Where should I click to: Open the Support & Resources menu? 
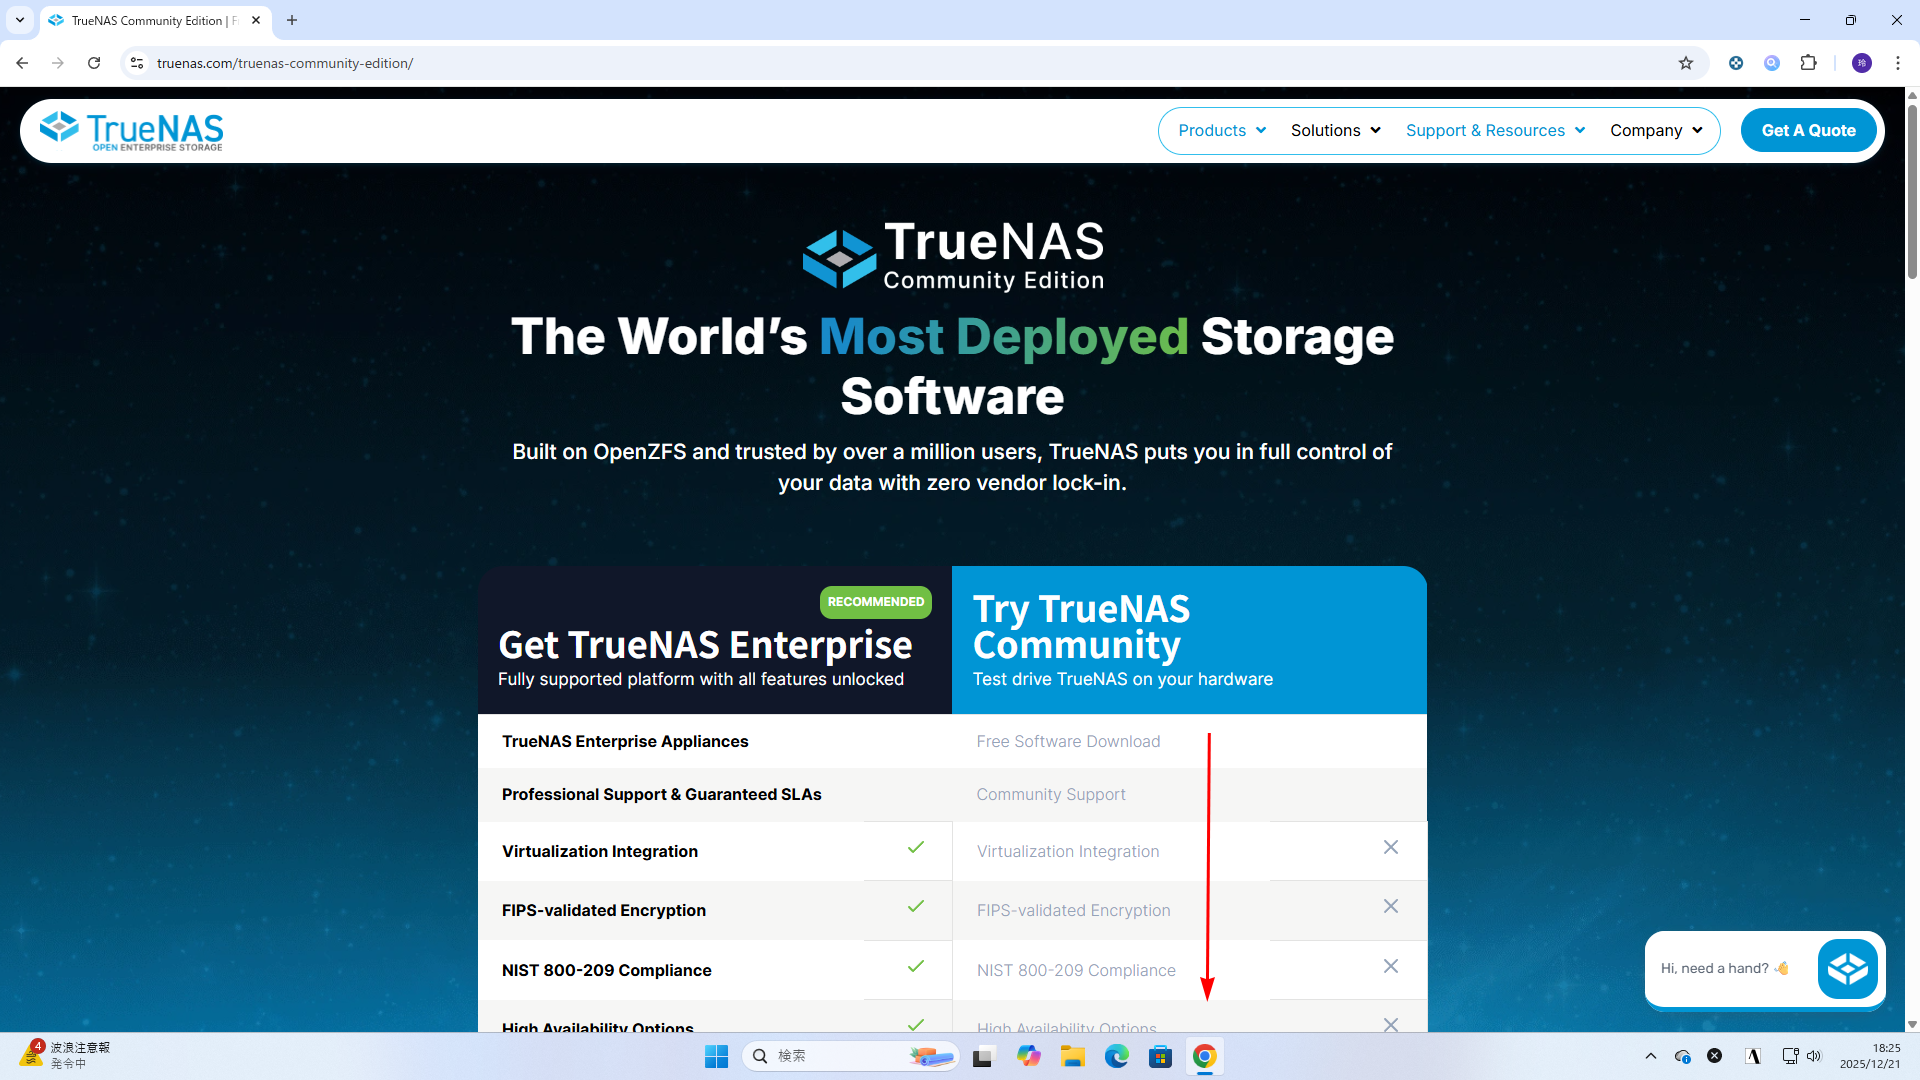[x=1494, y=131]
